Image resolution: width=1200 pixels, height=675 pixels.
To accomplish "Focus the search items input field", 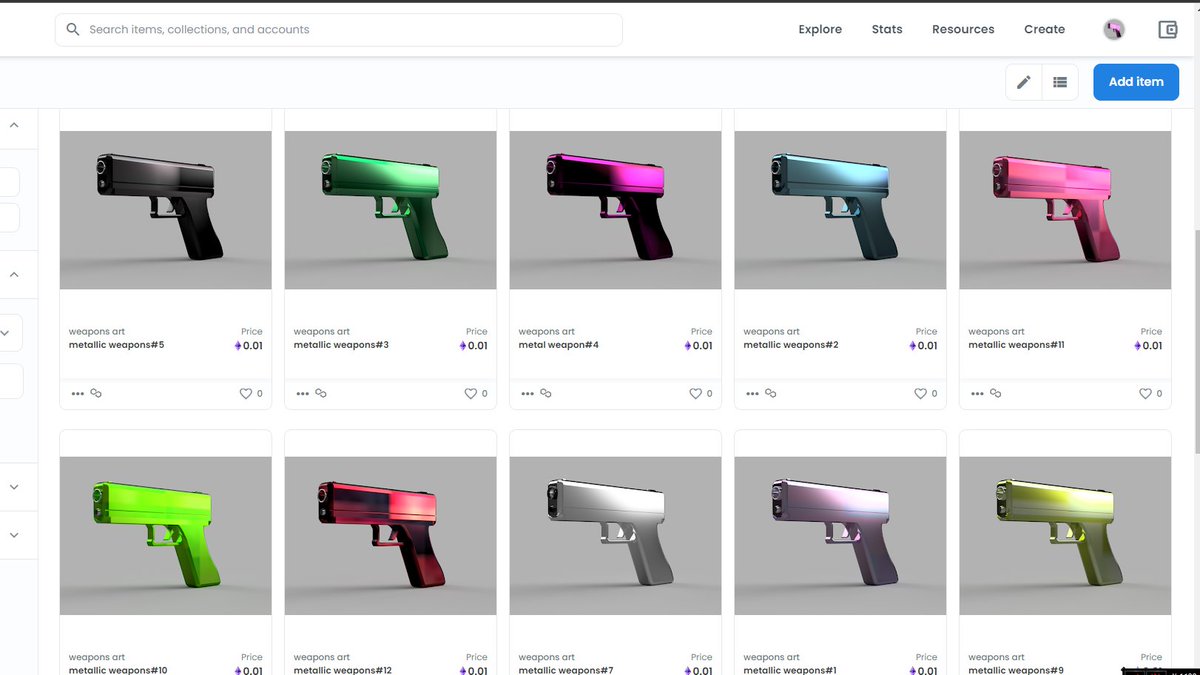I will (x=339, y=30).
